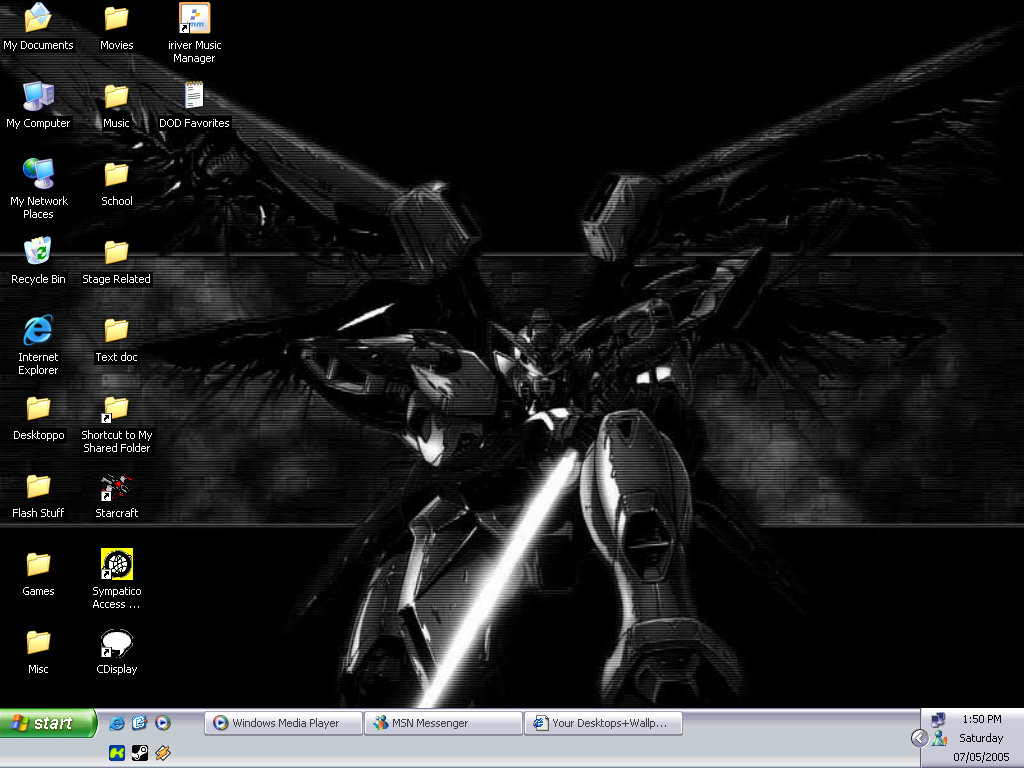Launch Internet Explorer from Quick Launch
Viewport: 1024px width, 768px height.
(x=116, y=723)
